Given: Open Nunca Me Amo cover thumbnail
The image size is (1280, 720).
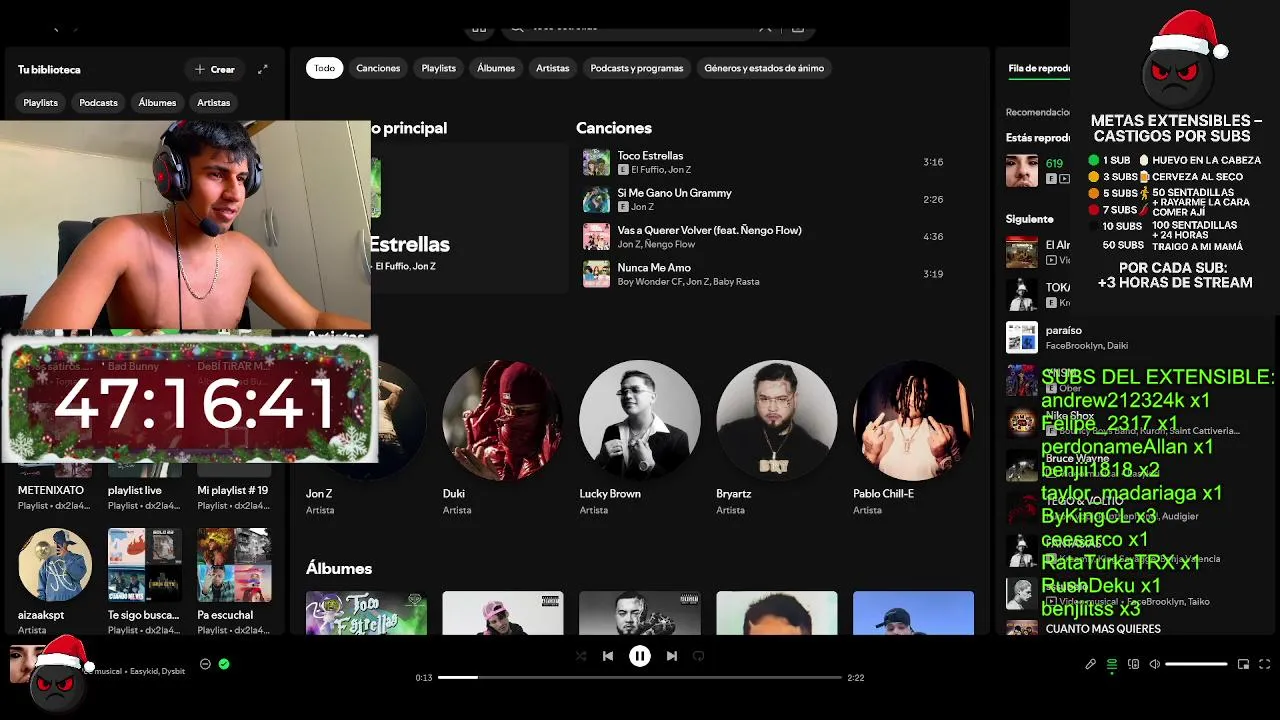Looking at the screenshot, I should [596, 274].
